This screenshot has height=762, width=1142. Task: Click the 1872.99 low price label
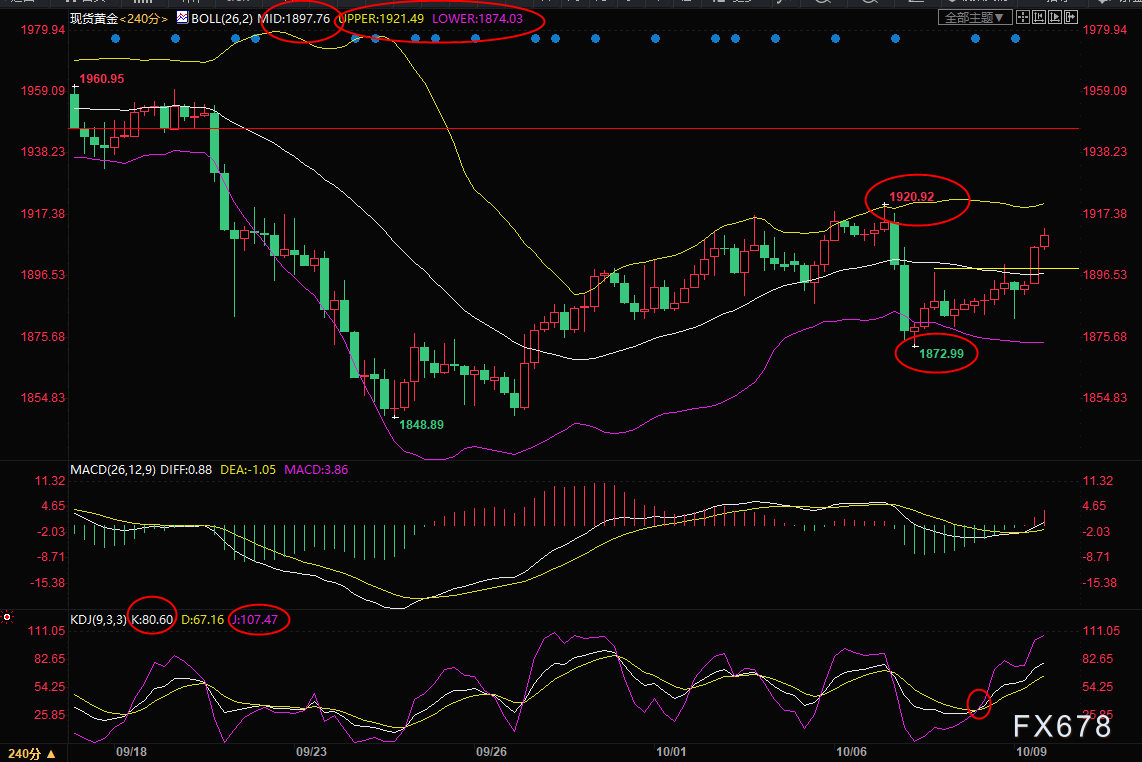(941, 354)
